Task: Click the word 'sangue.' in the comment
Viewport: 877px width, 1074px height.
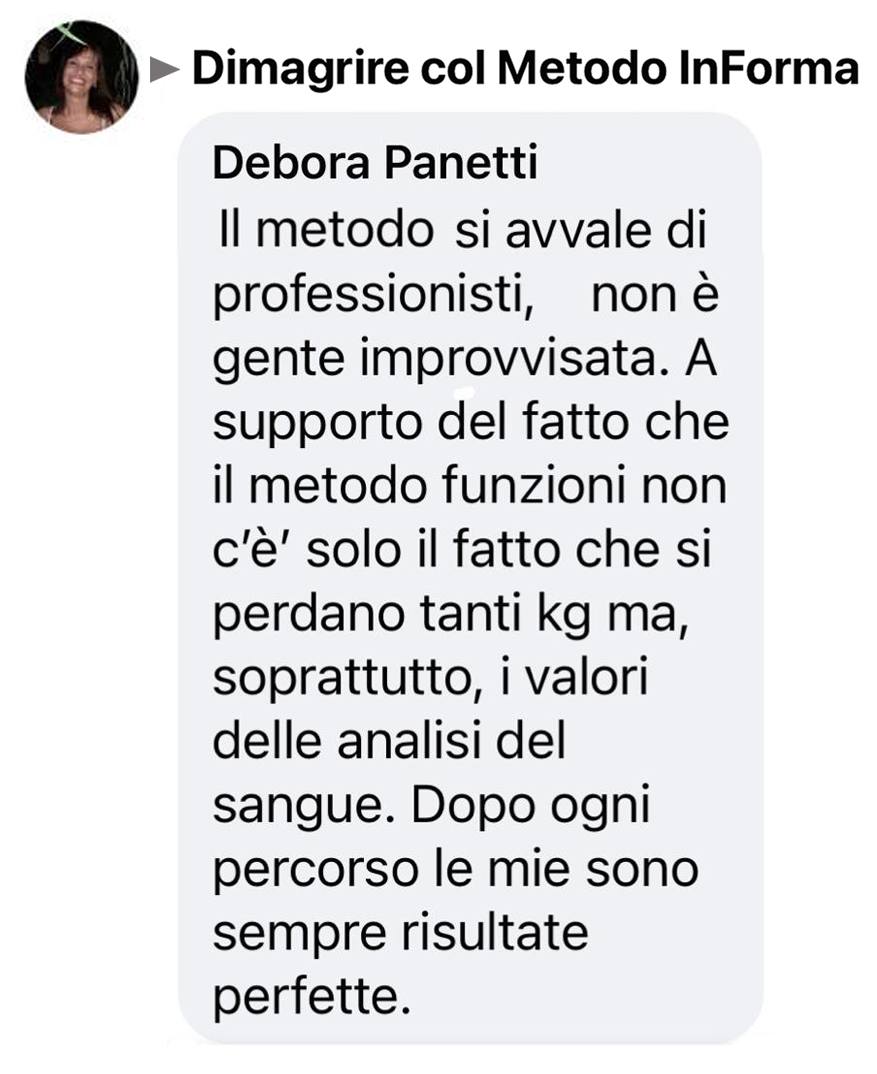Action: (308, 807)
